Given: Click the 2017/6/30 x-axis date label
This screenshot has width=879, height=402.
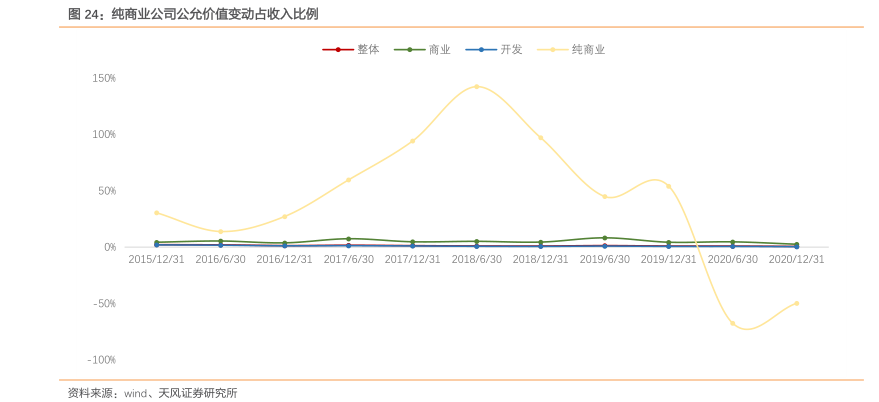Looking at the screenshot, I should 348,259.
